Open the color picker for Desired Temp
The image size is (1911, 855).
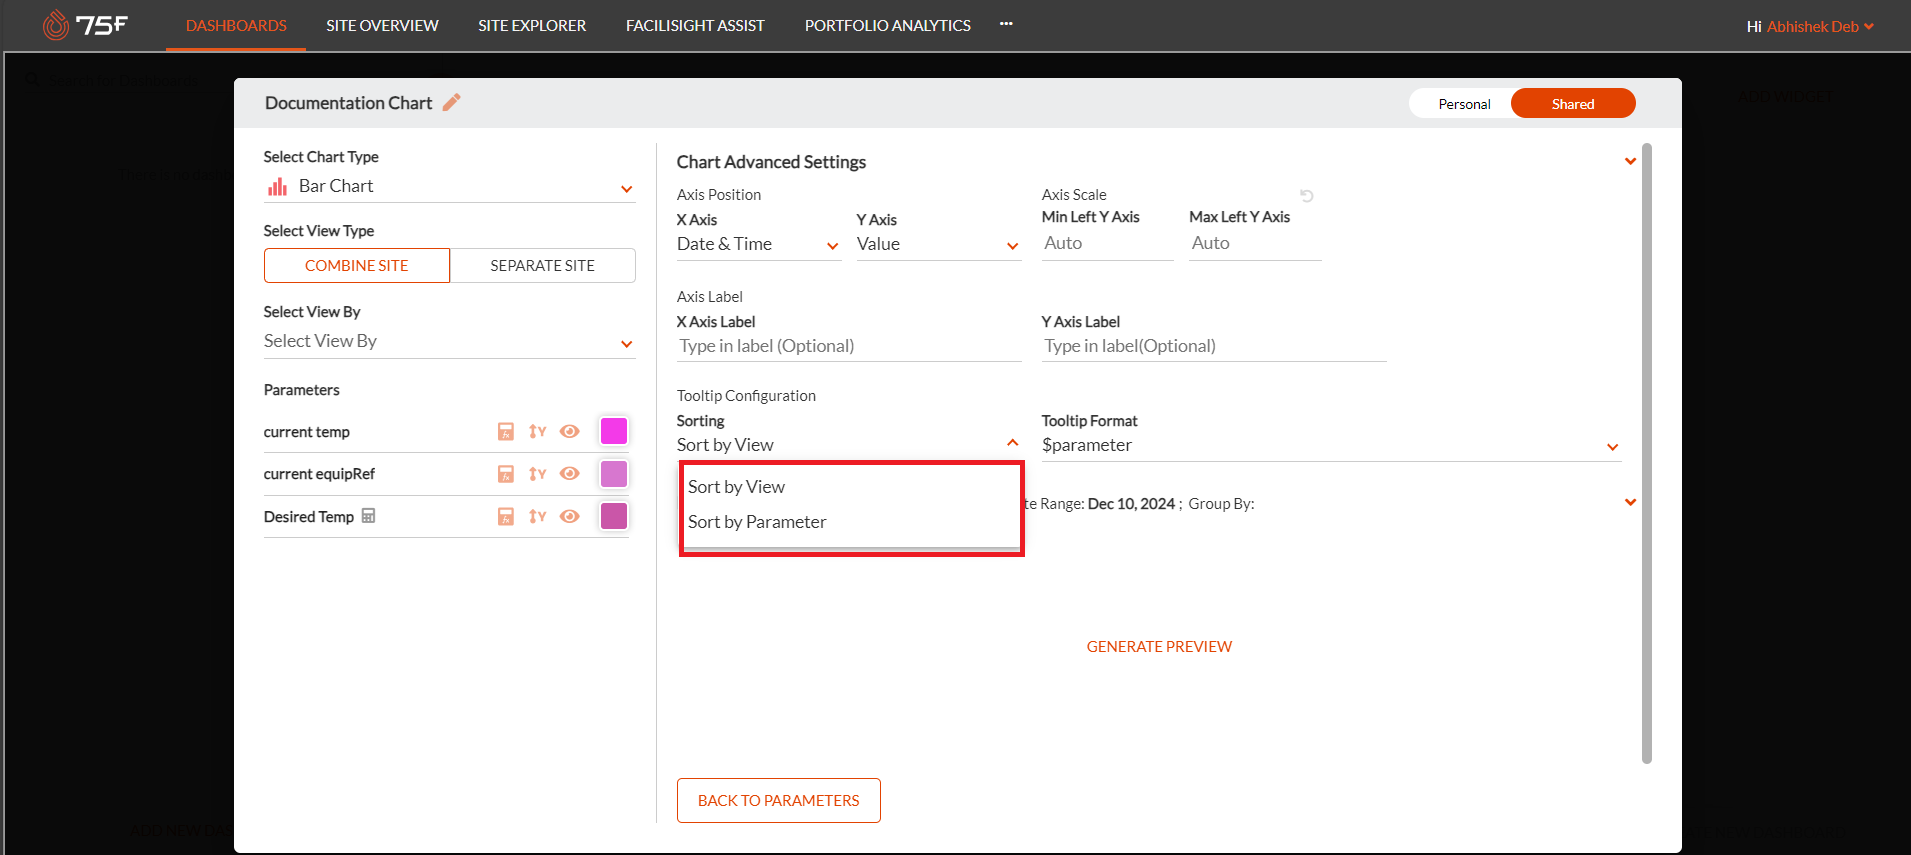coord(614,516)
